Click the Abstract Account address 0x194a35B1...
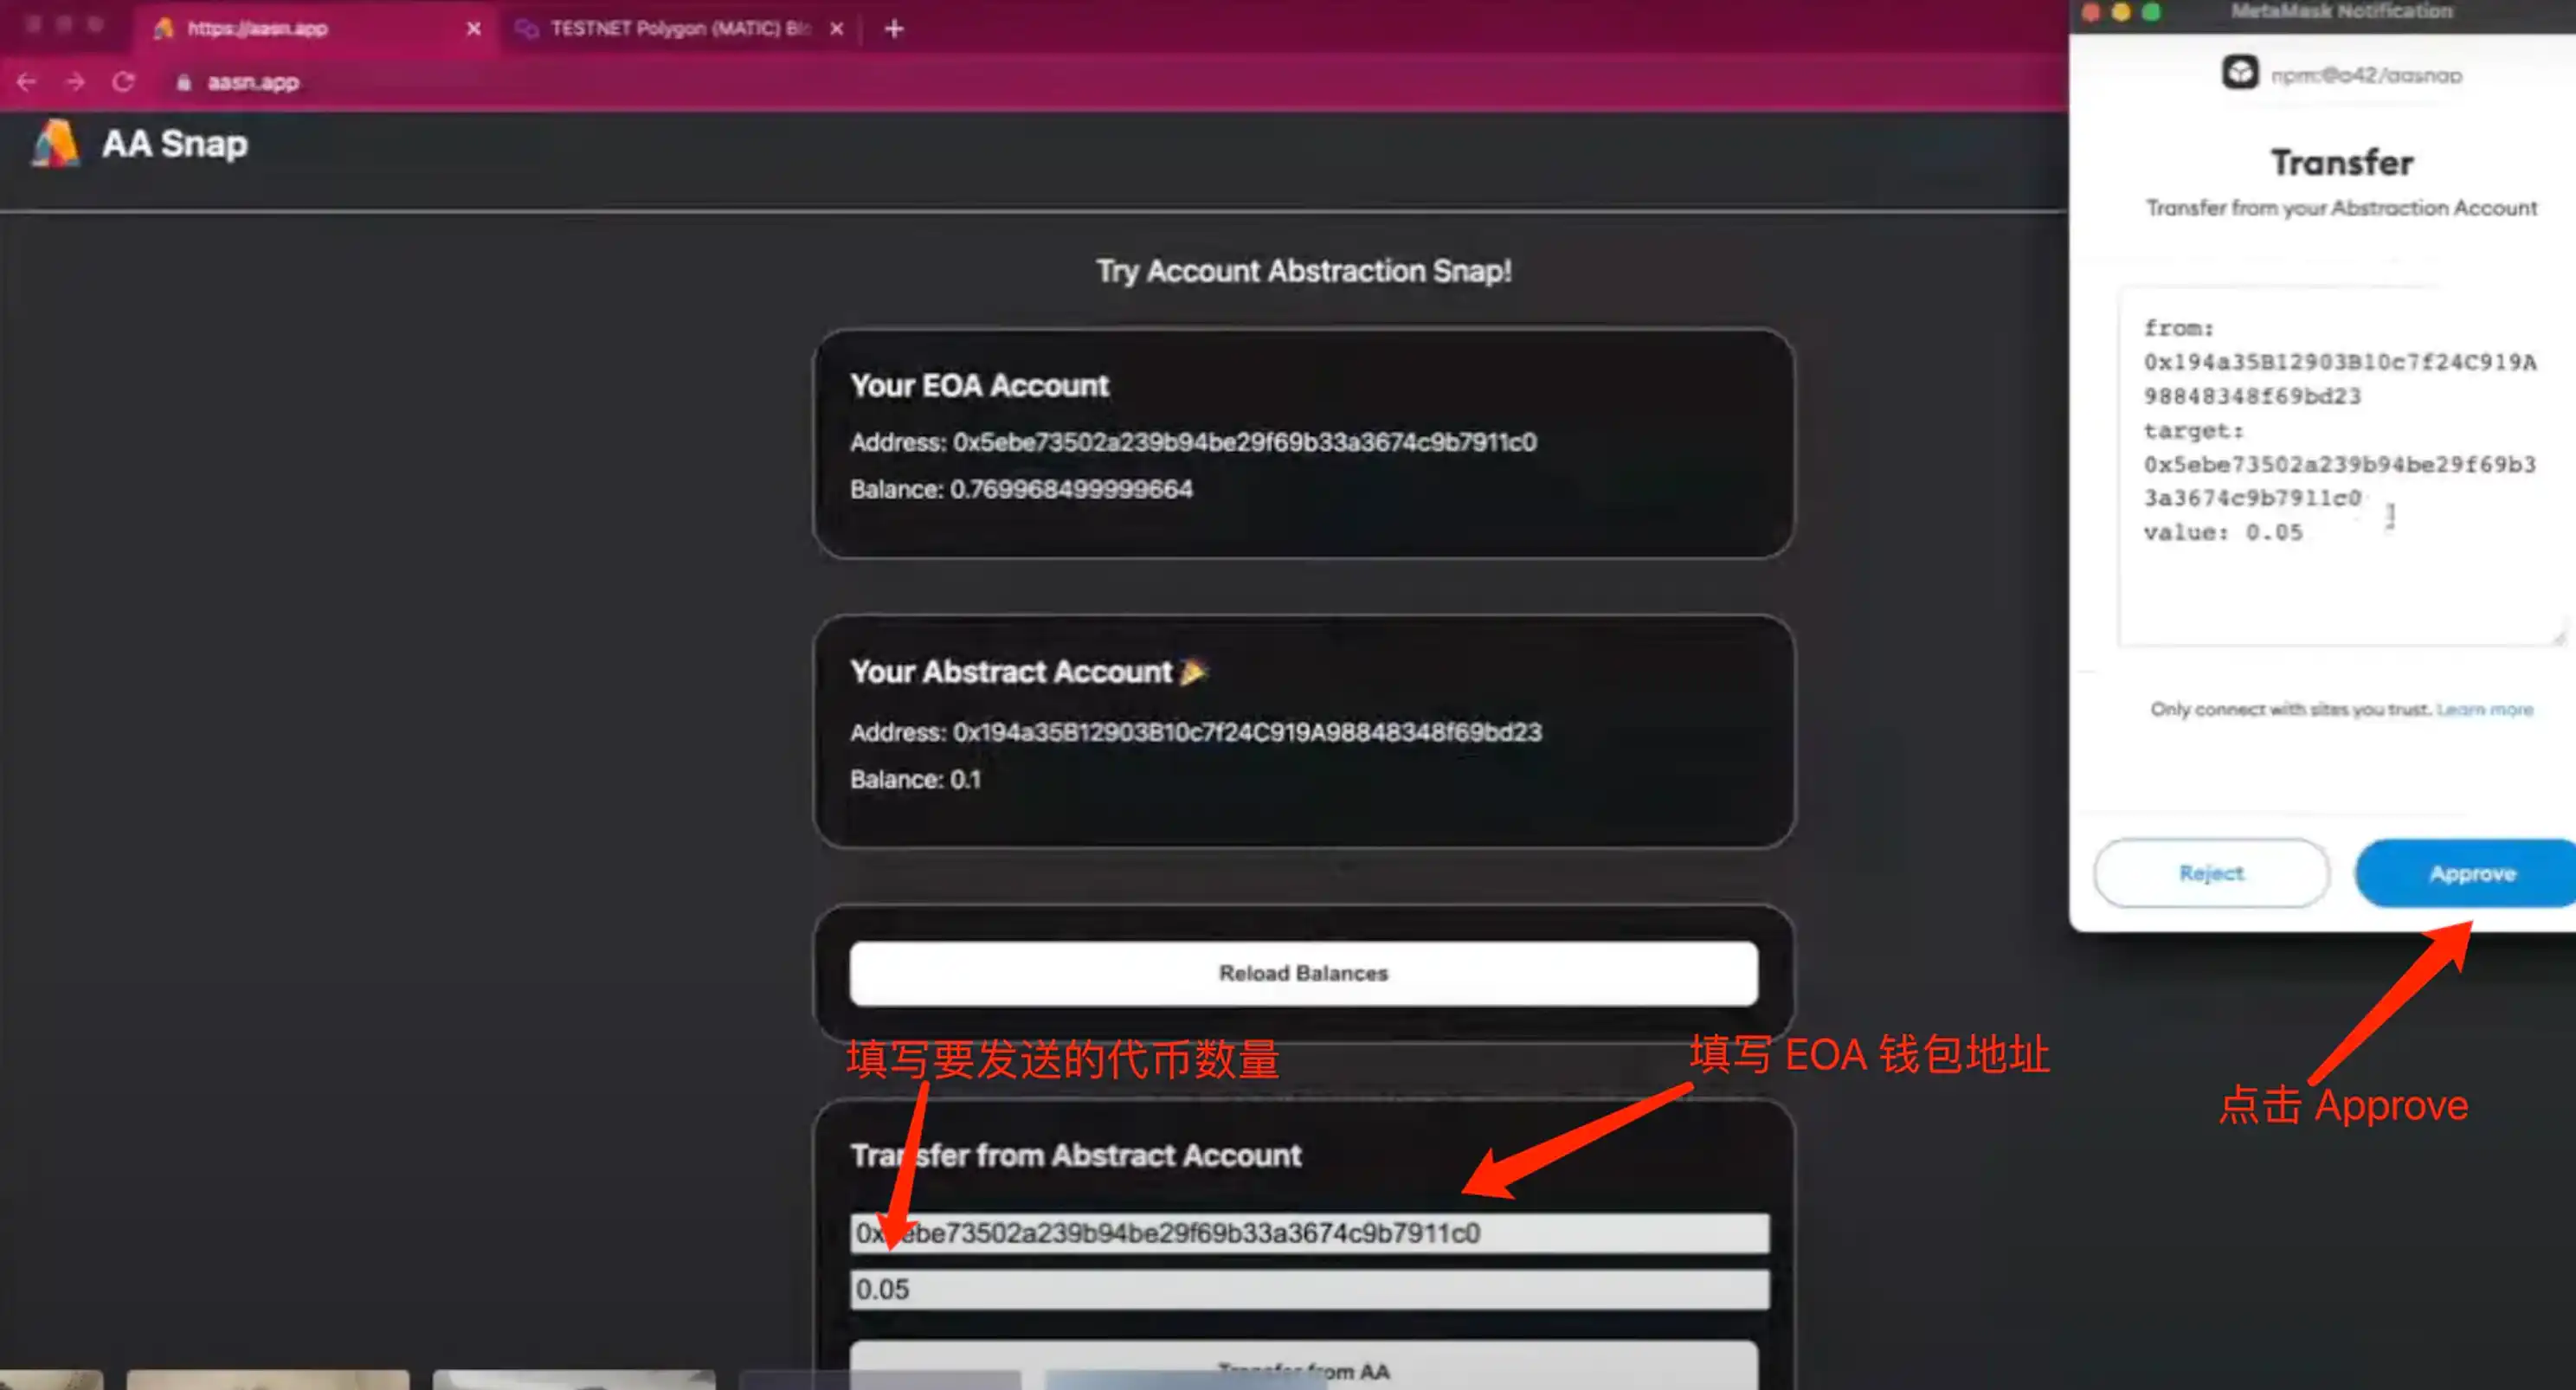 tap(1247, 732)
